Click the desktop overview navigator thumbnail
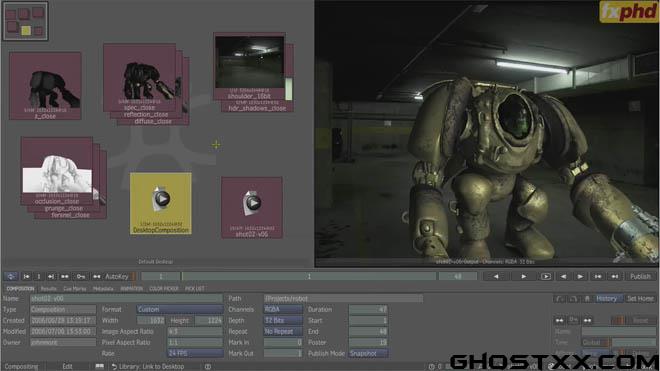The height and width of the screenshot is (371, 660). click(25, 21)
